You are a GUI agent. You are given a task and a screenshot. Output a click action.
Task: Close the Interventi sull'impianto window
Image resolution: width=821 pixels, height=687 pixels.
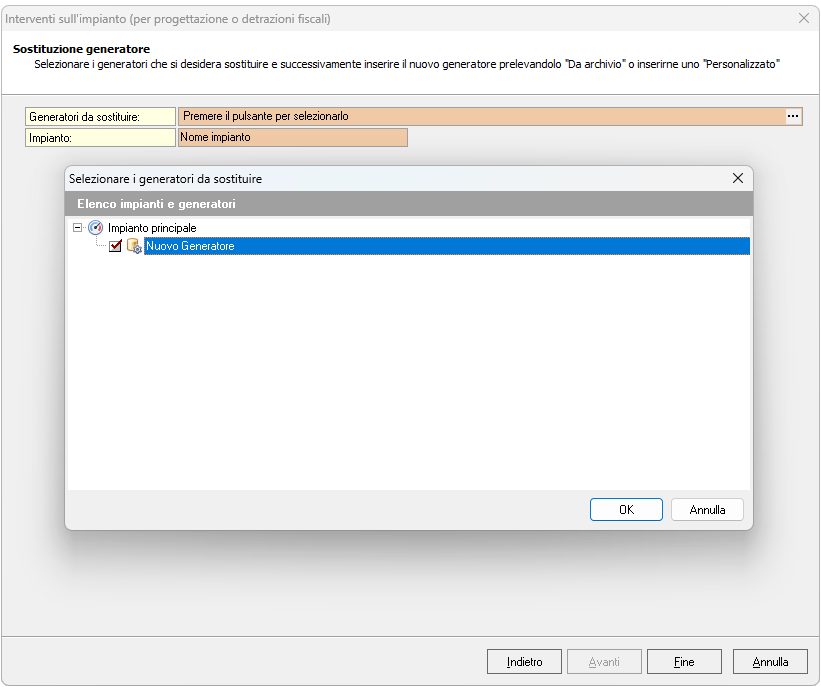point(803,18)
